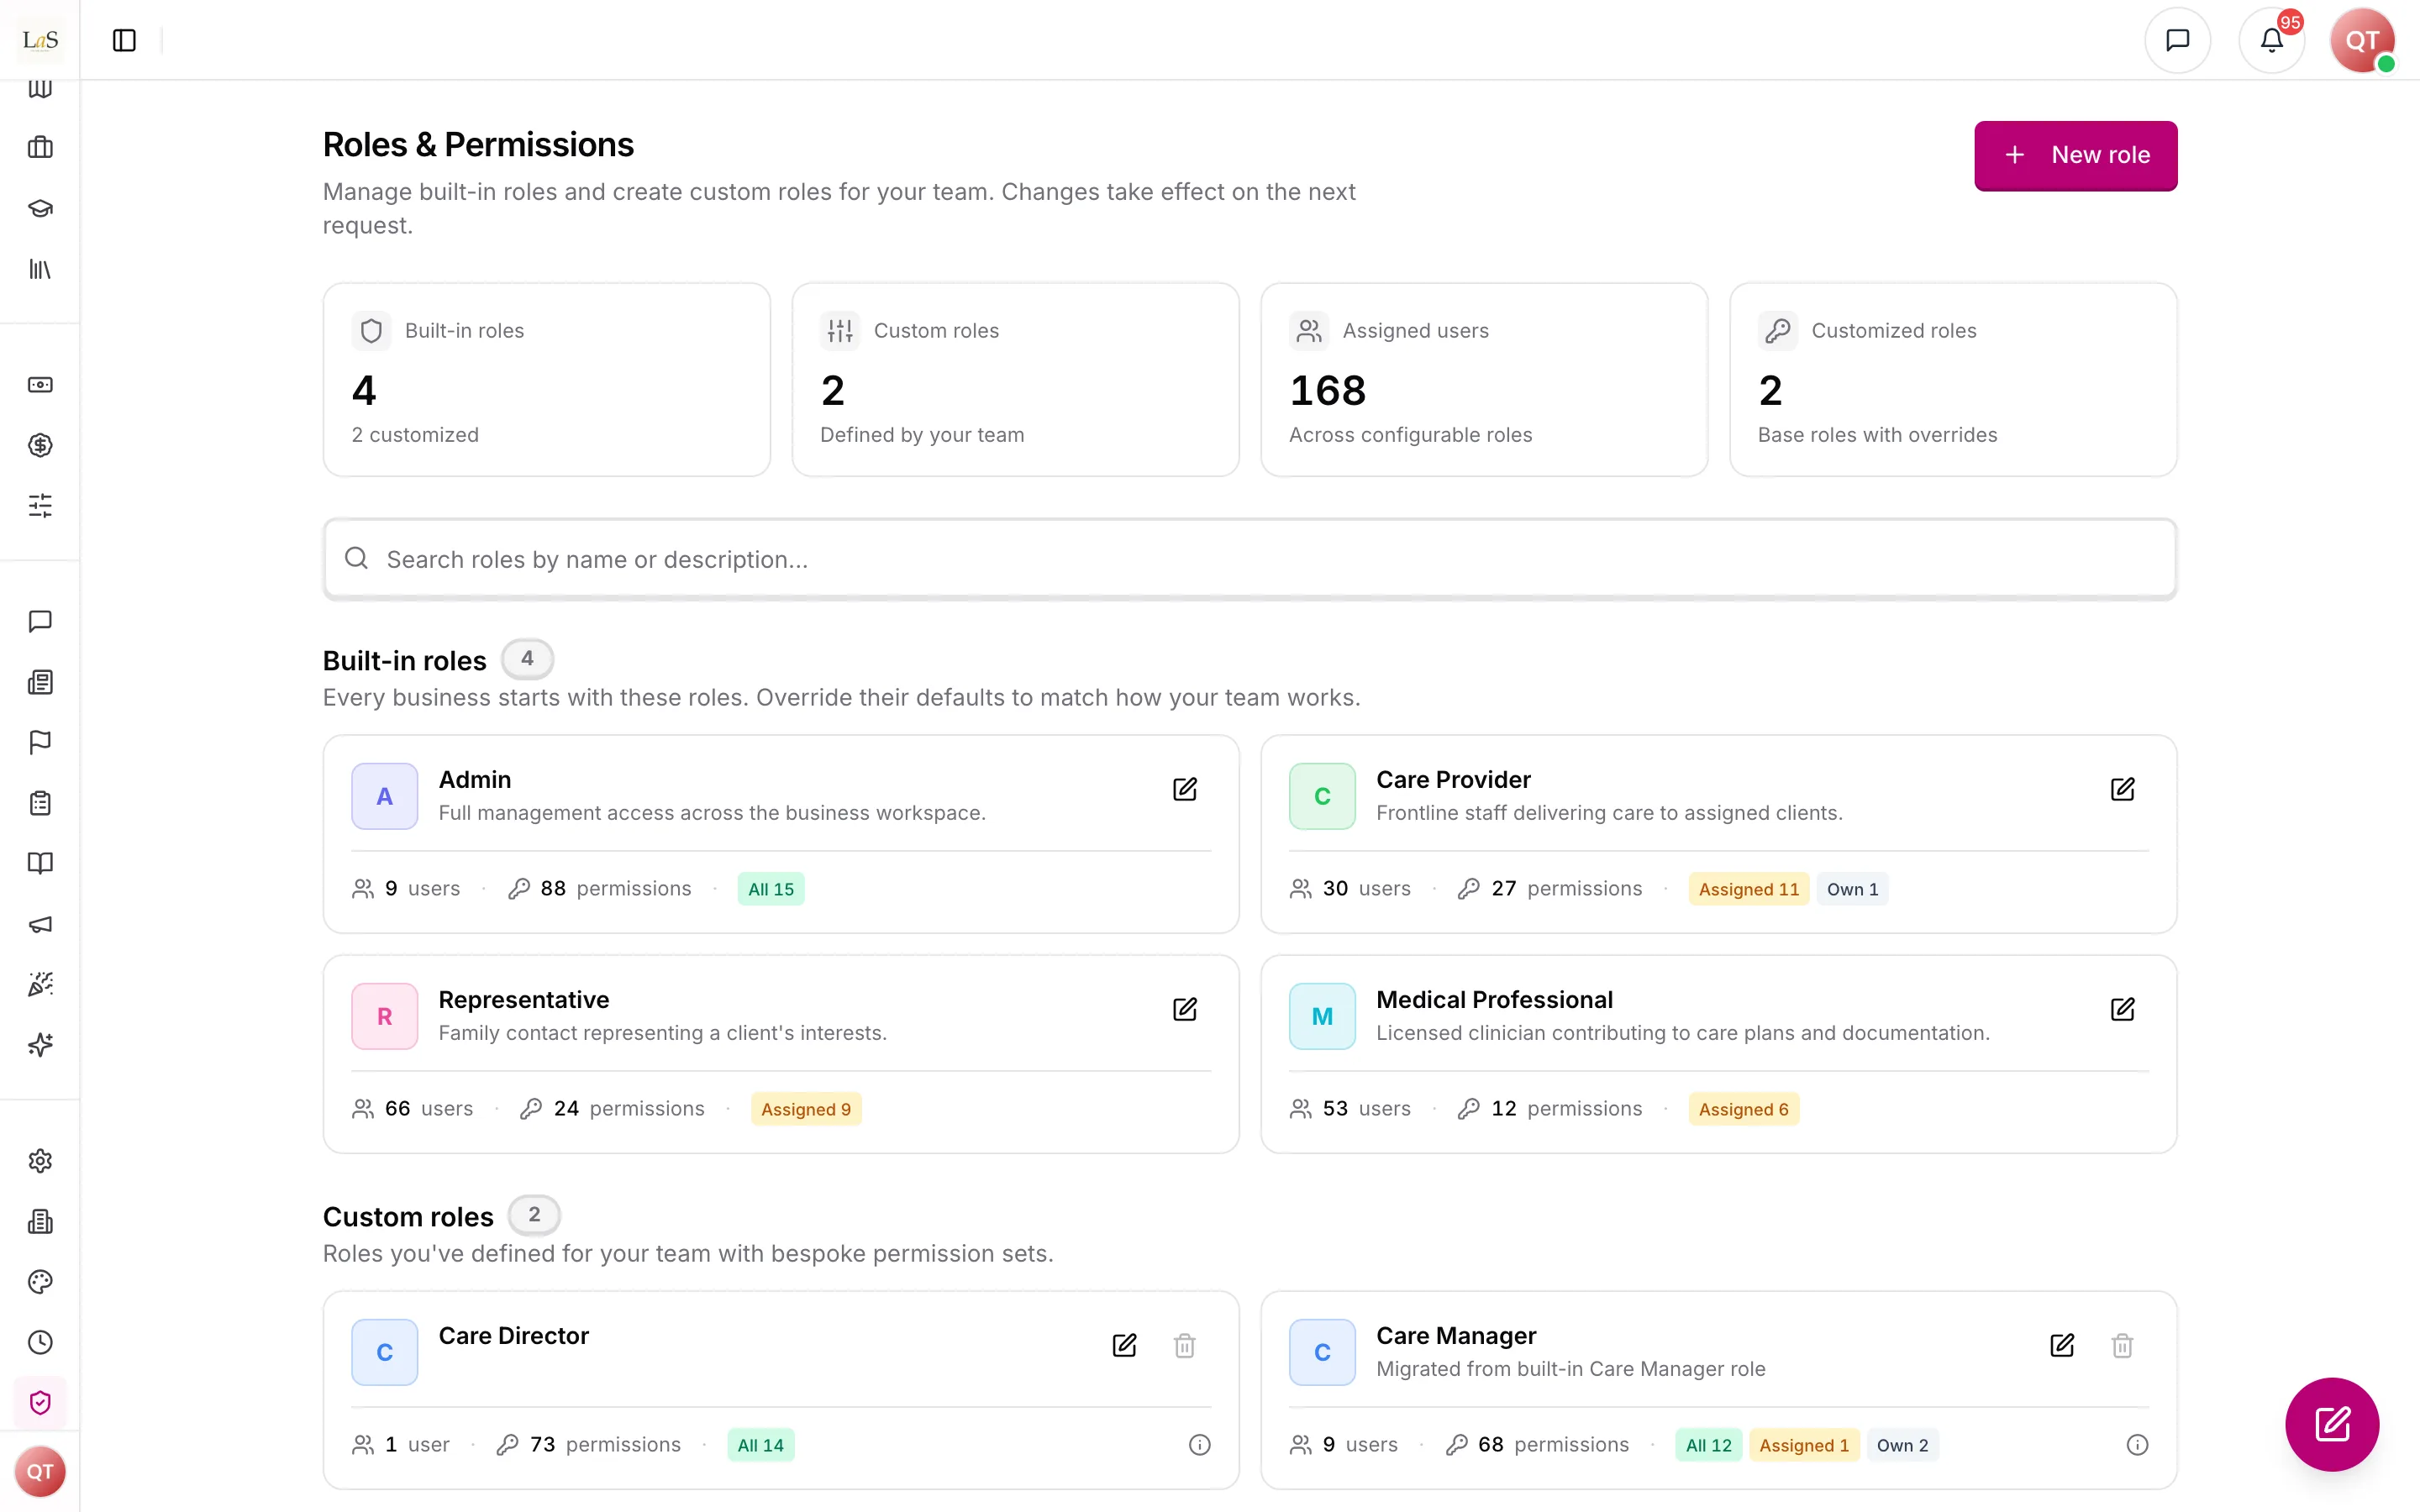Edit the Admin role
Image resolution: width=2420 pixels, height=1512 pixels.
pyautogui.click(x=1185, y=789)
